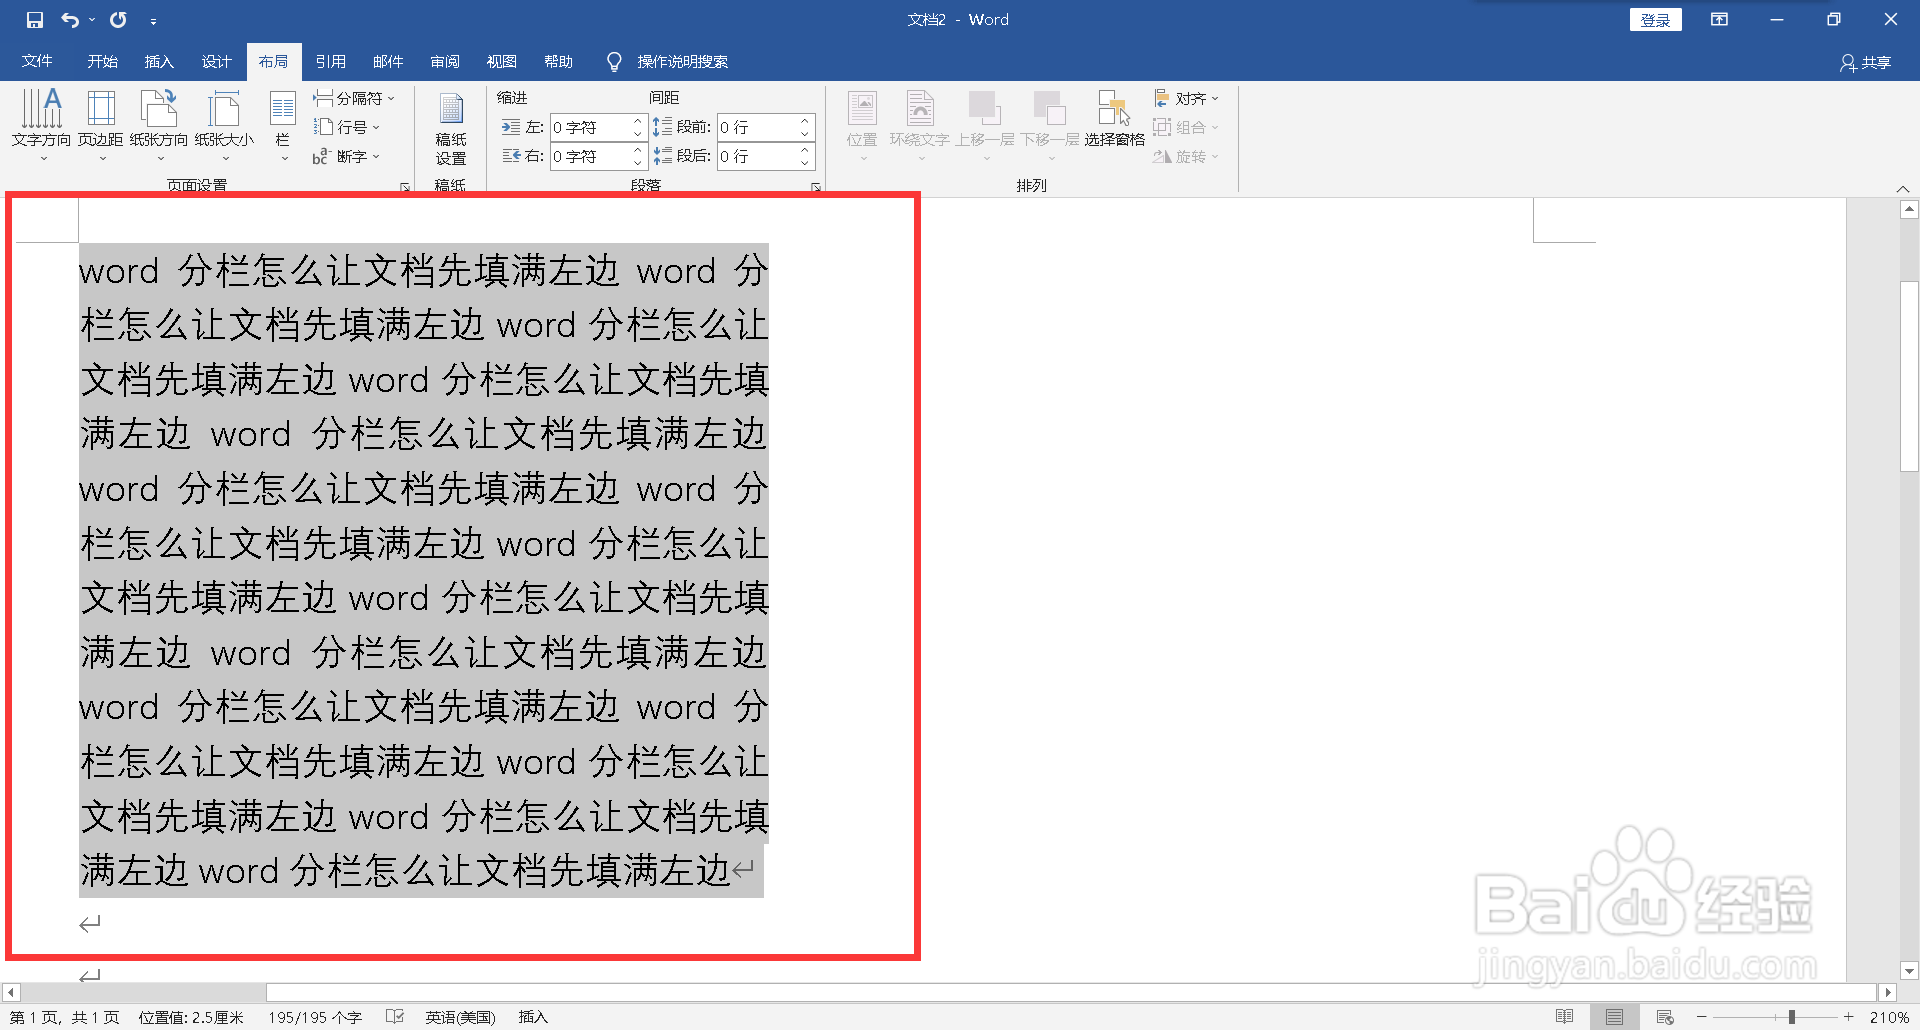Switch to Read Mode view

1565,1017
